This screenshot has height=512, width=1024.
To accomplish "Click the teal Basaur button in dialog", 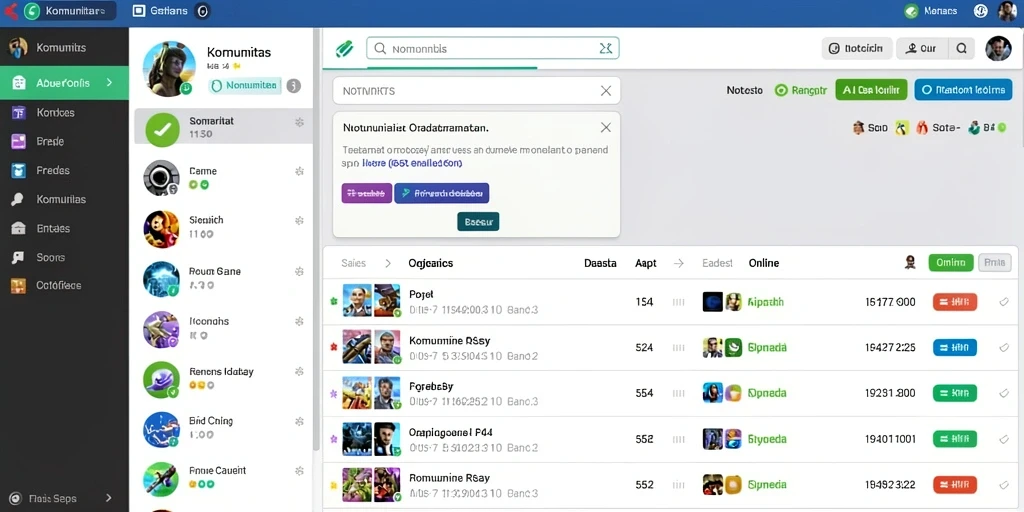I will click(x=478, y=221).
